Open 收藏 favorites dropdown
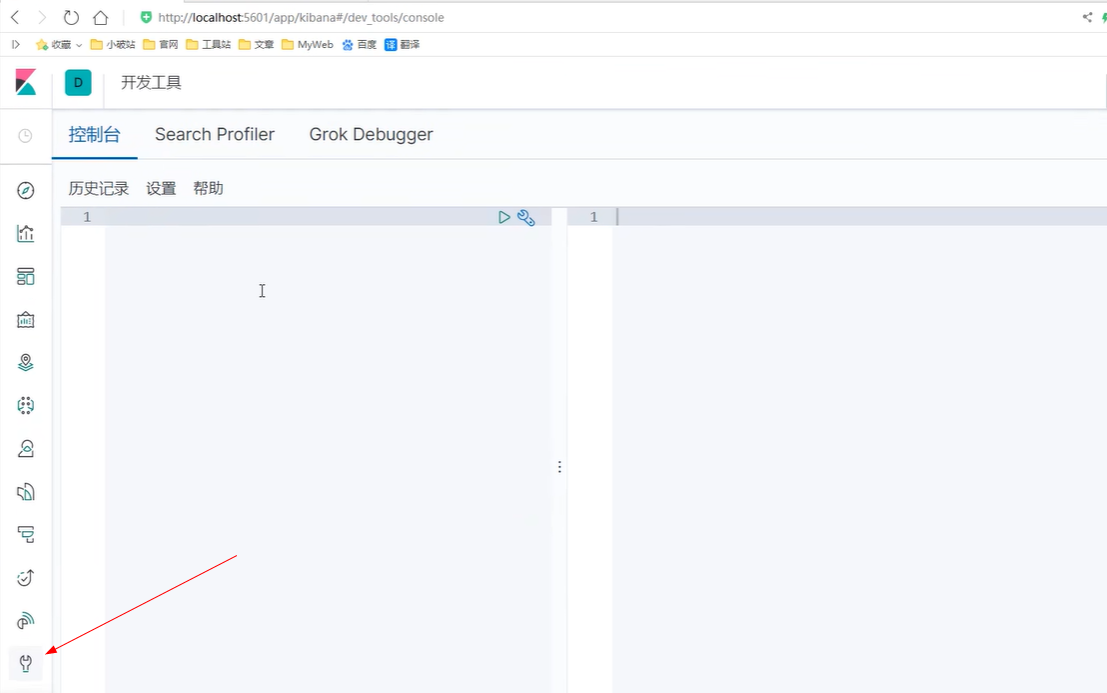This screenshot has height=693, width=1107. (x=59, y=44)
